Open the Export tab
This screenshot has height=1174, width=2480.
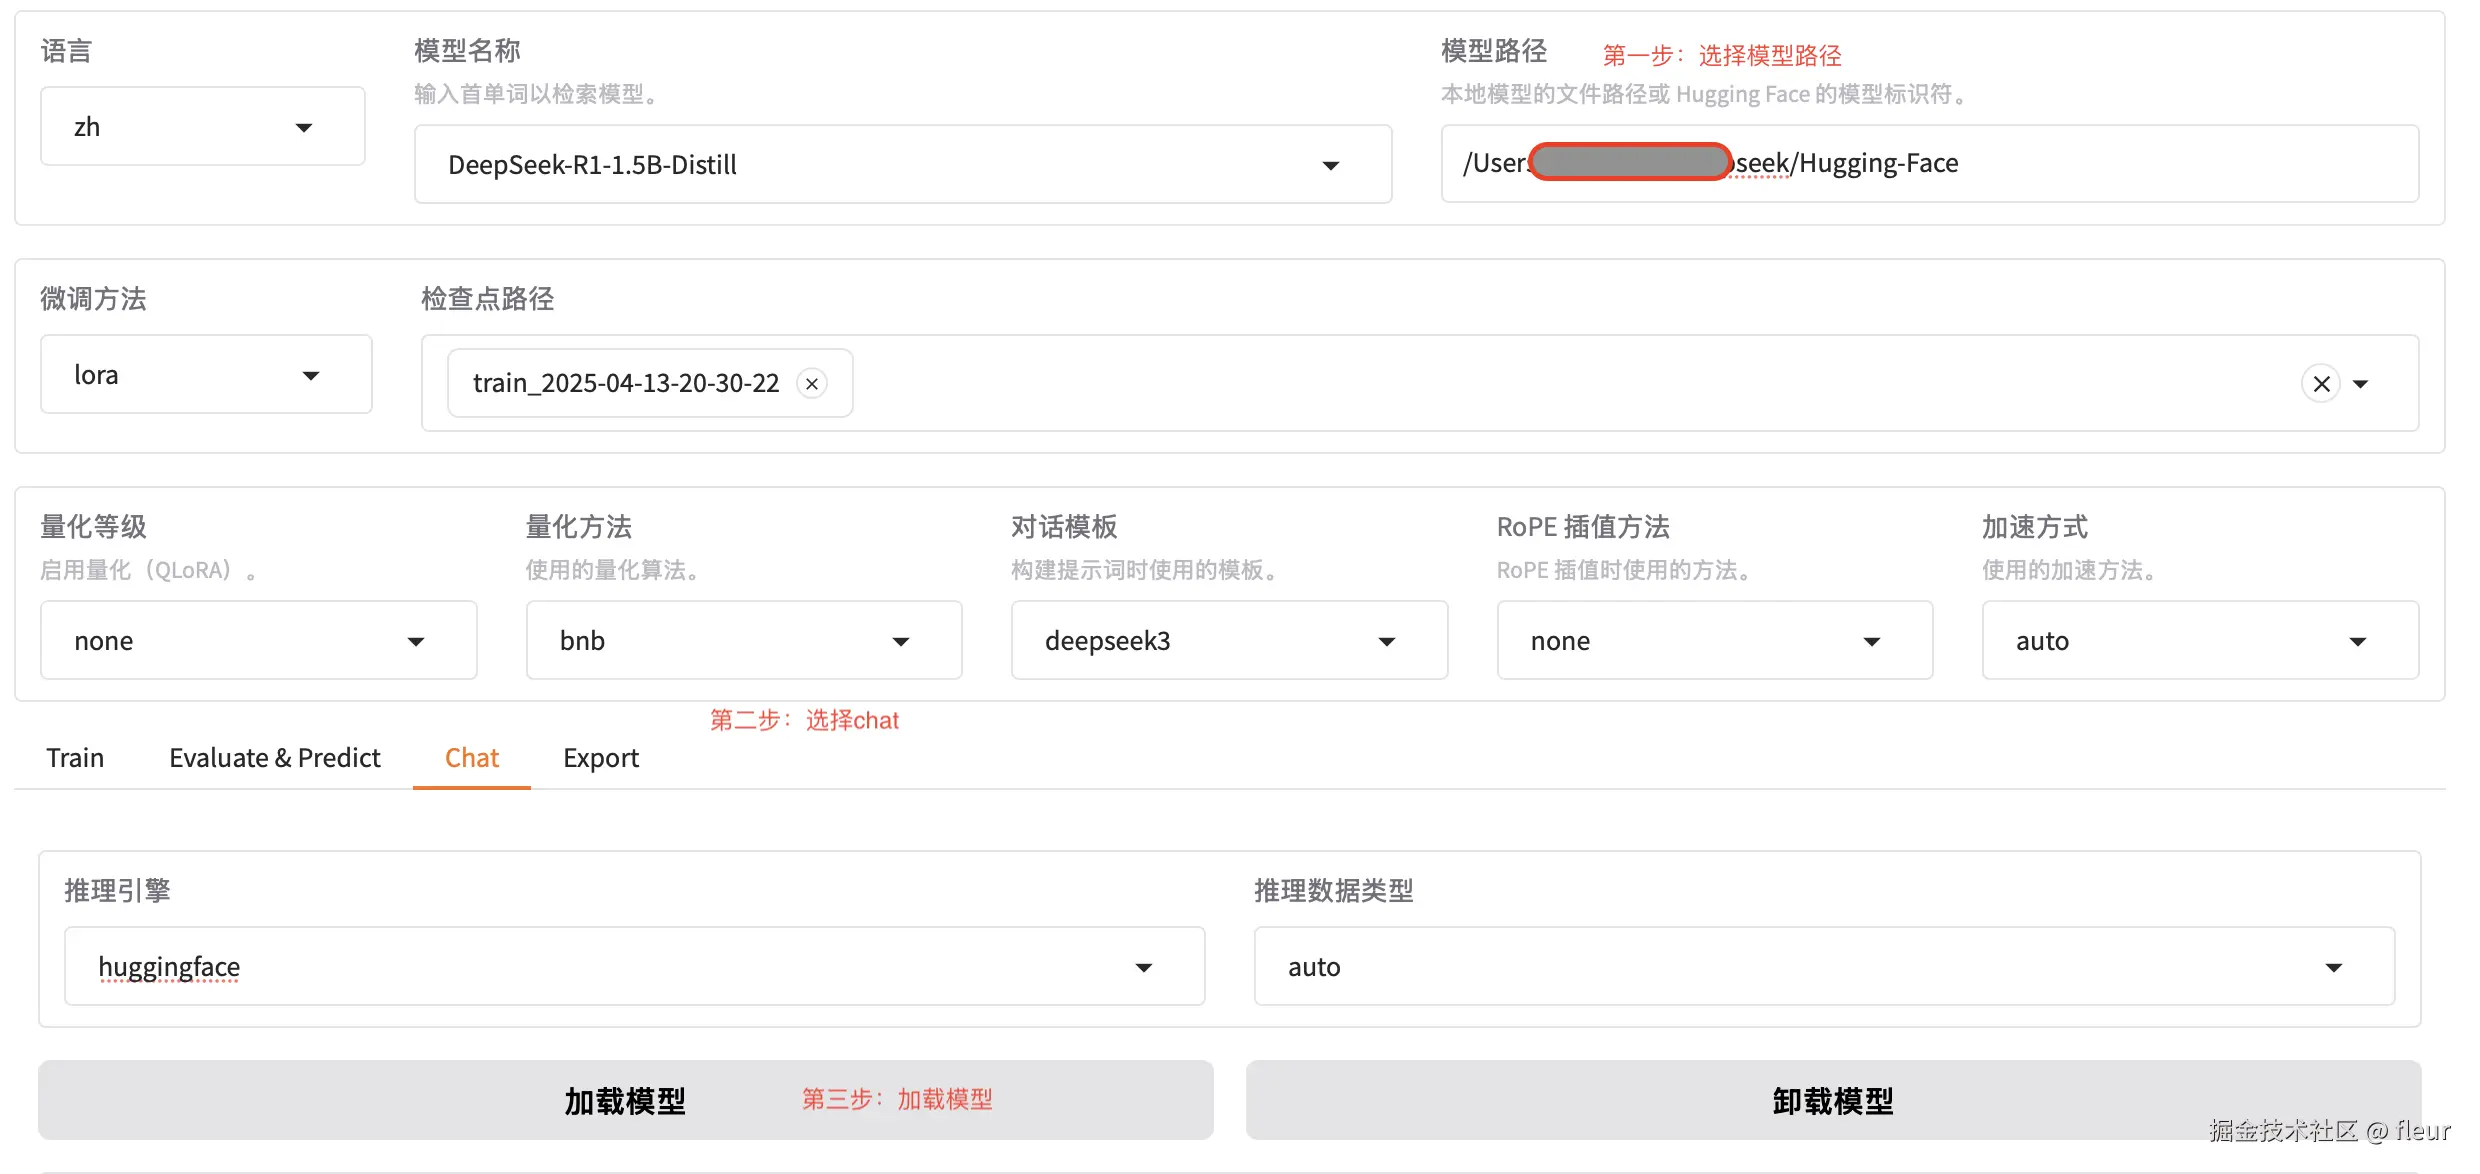coord(600,758)
